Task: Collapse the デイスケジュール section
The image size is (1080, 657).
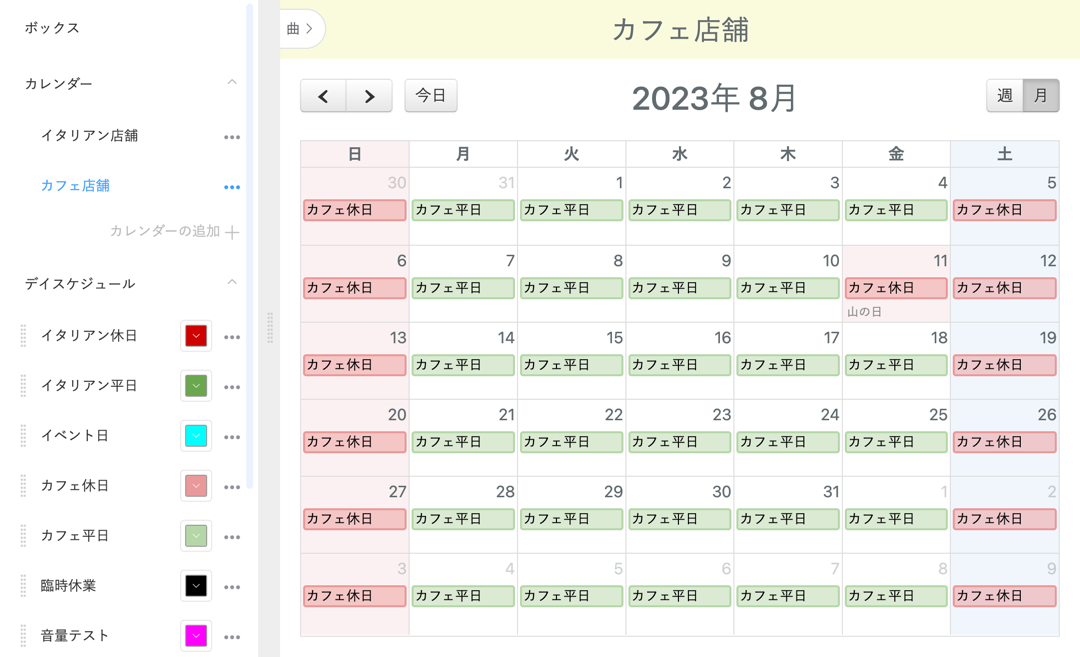Action: [232, 283]
